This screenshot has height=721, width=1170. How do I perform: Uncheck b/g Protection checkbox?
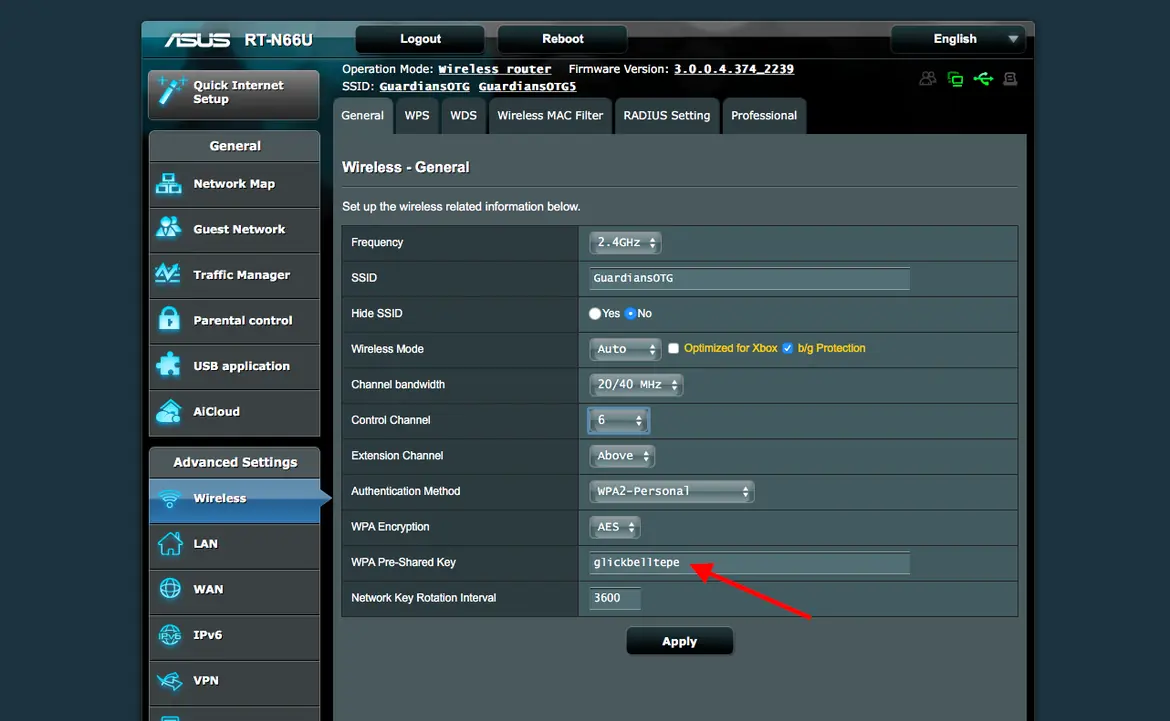787,349
